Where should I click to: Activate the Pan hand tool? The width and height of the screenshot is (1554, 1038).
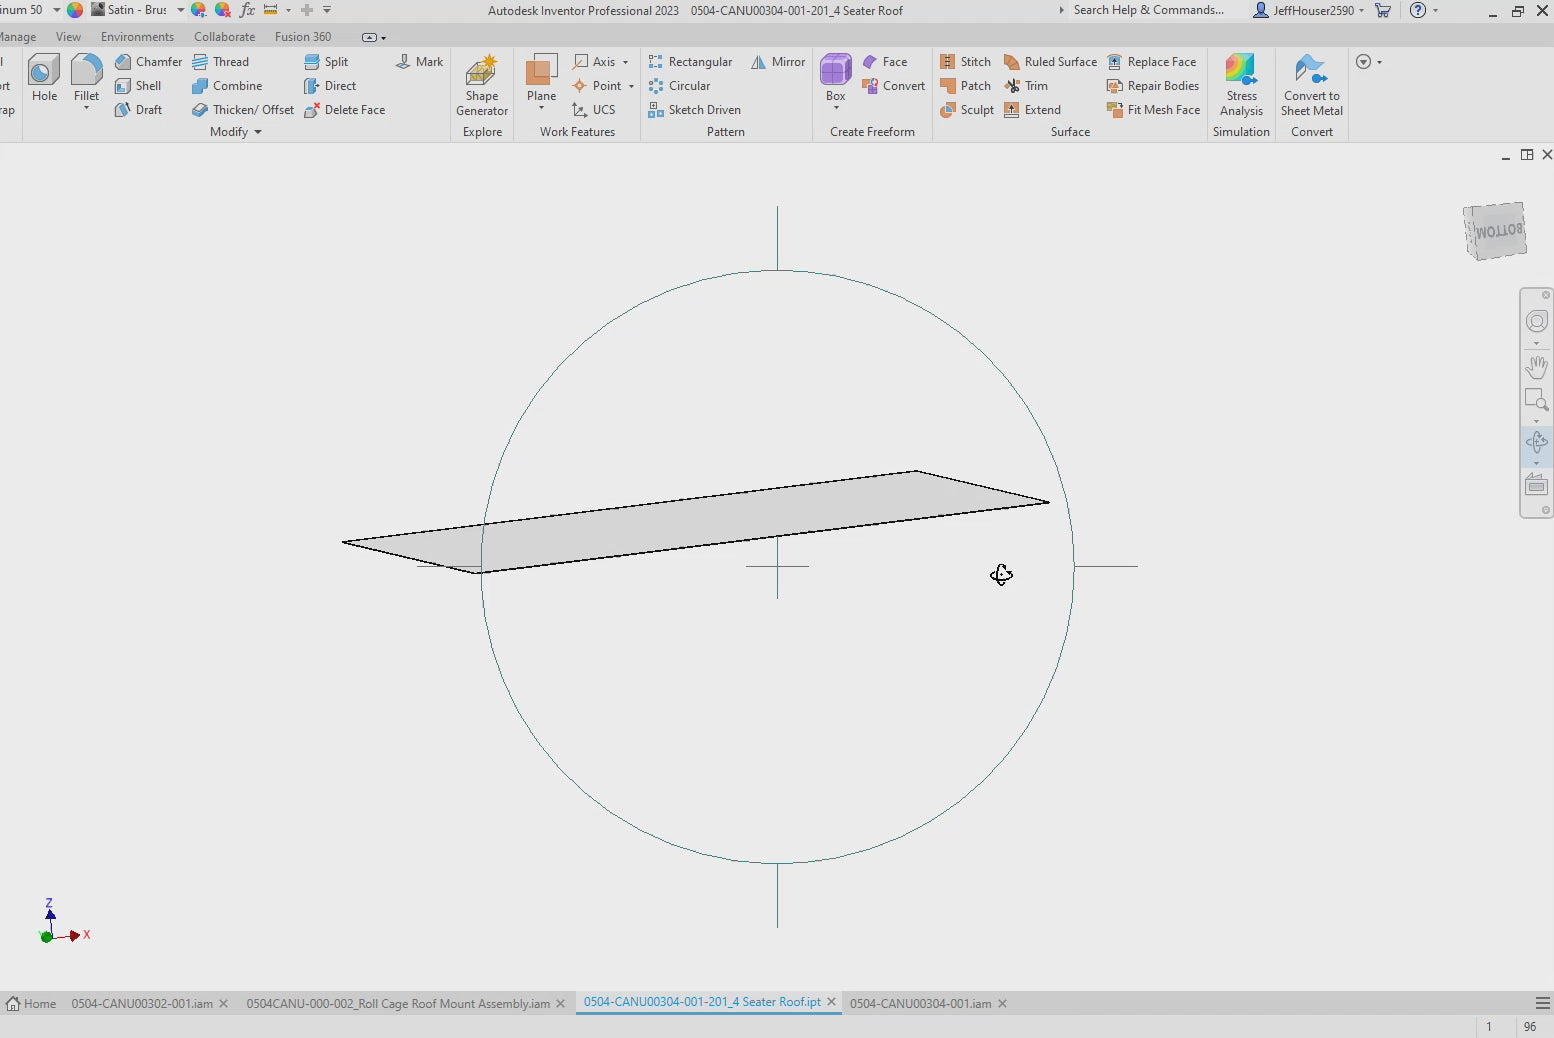coord(1536,367)
